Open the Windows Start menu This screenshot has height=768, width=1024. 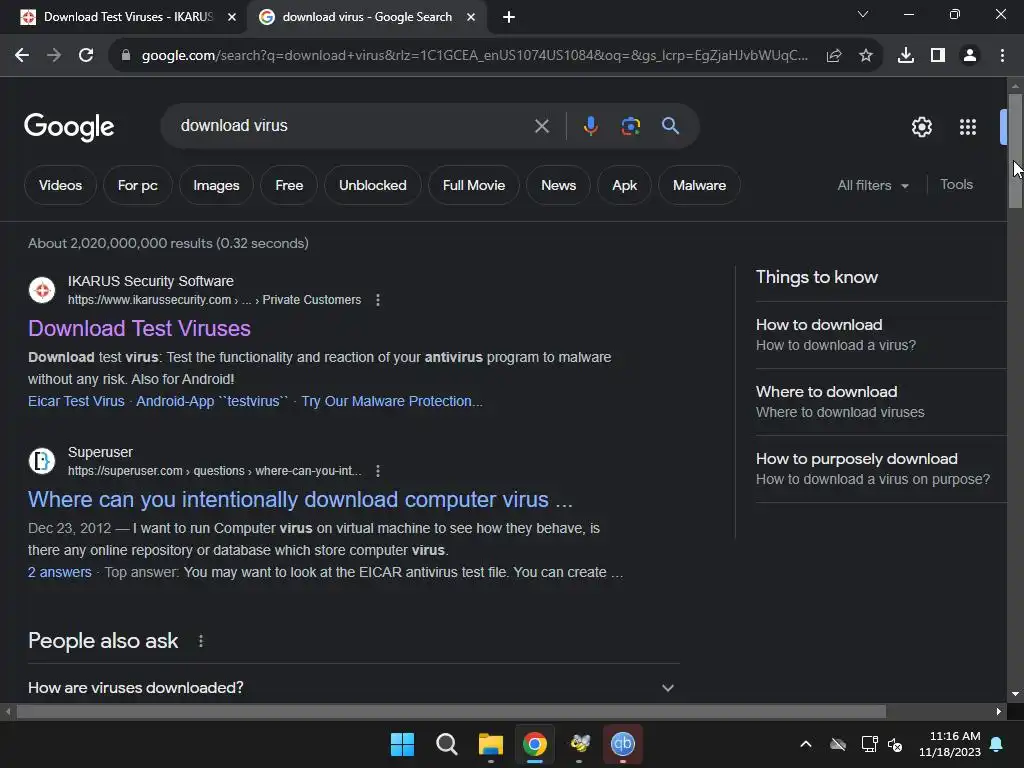[402, 744]
